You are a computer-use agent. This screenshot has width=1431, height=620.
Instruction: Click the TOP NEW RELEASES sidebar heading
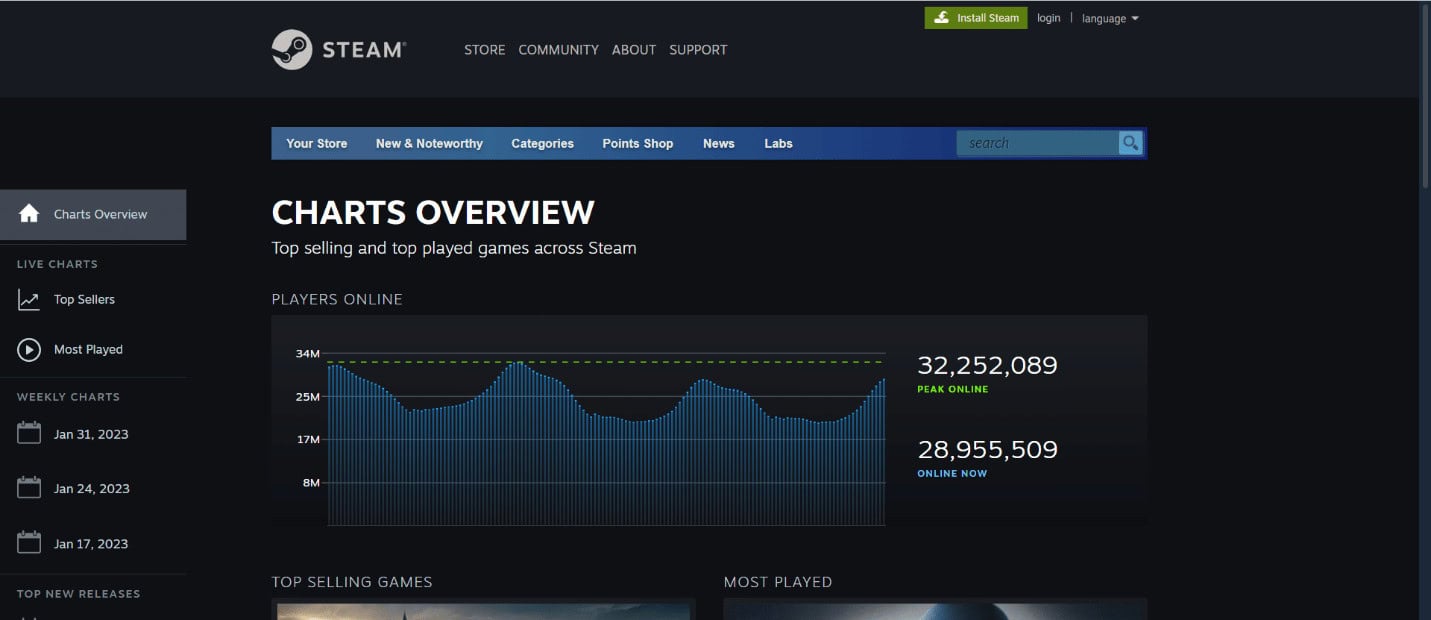tap(78, 594)
